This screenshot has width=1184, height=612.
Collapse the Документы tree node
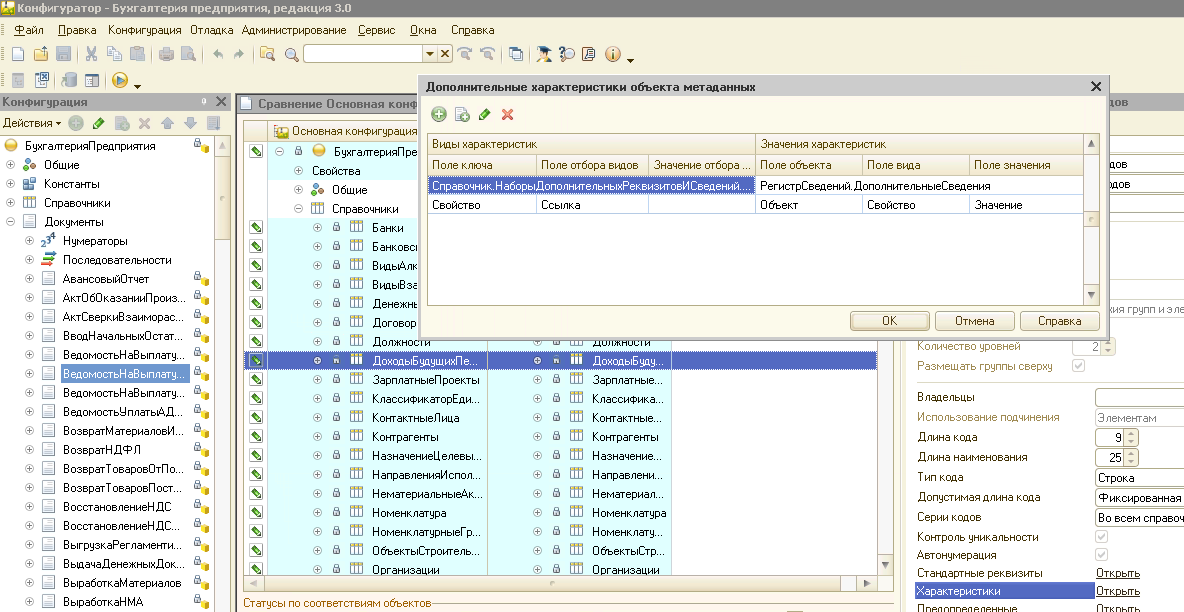pos(11,222)
